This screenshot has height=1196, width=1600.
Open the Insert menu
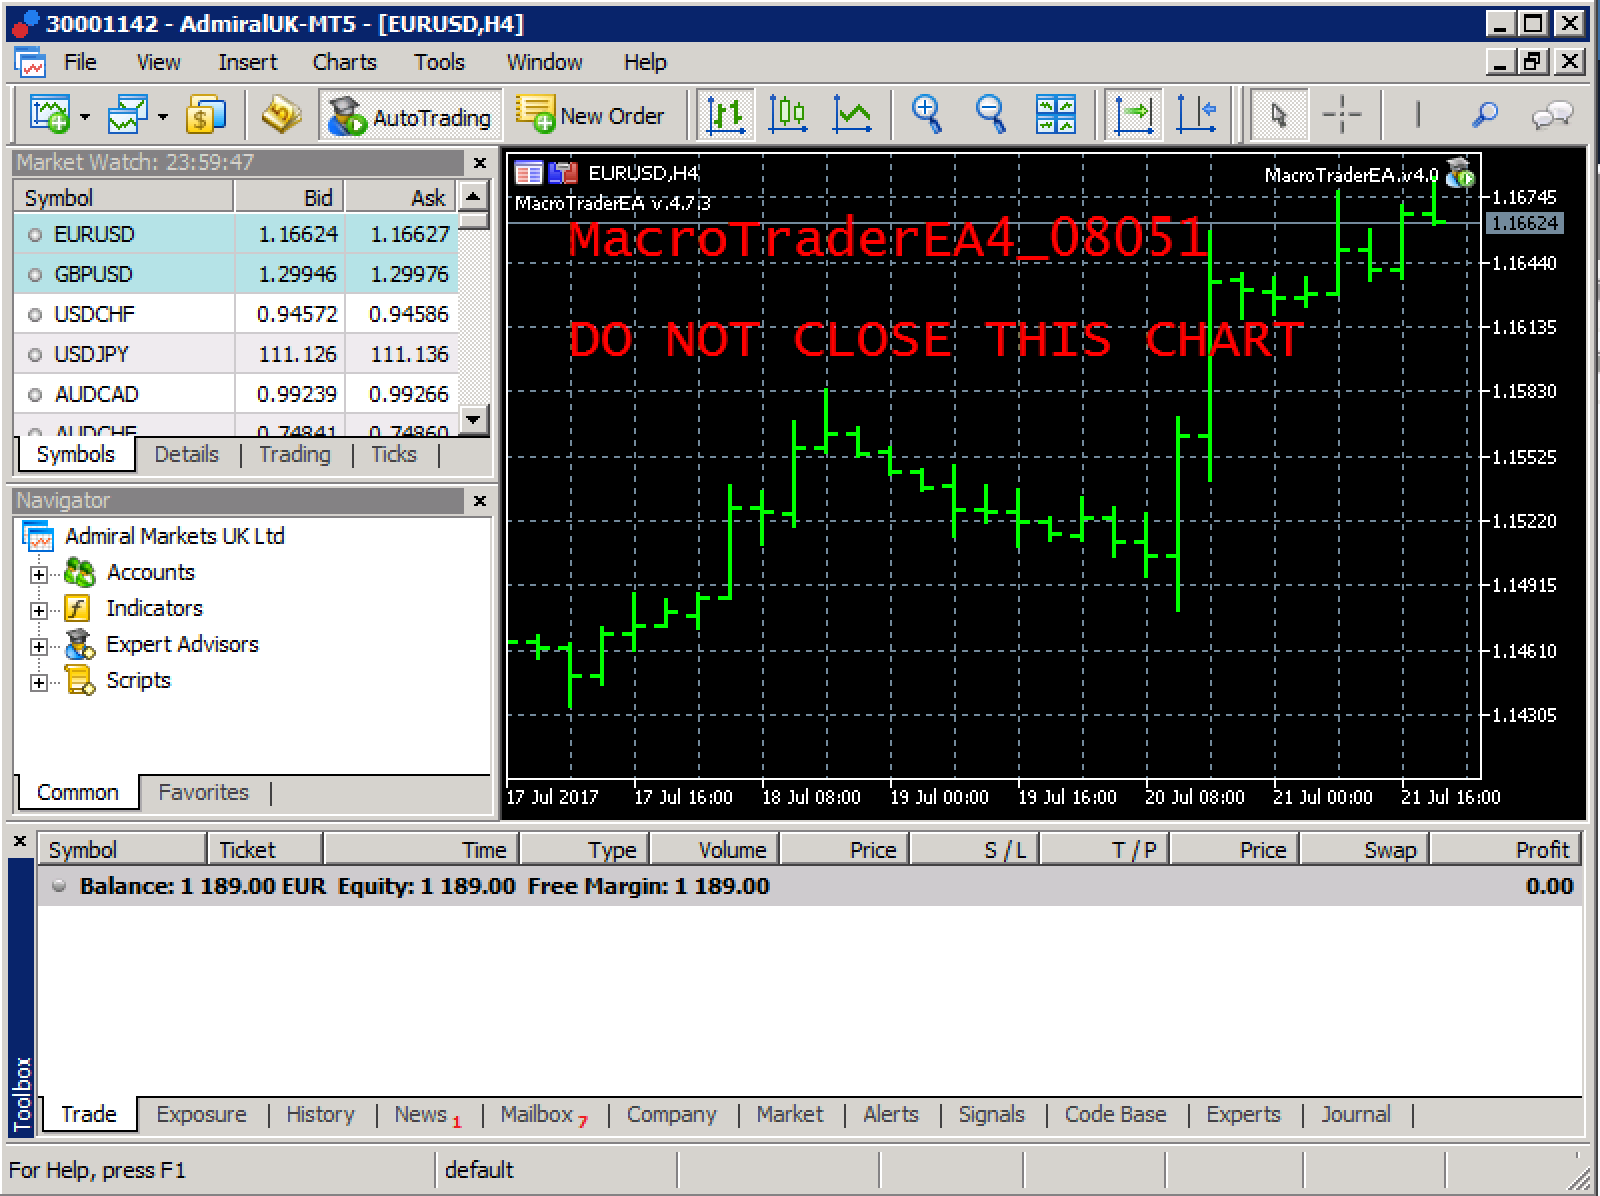(247, 62)
